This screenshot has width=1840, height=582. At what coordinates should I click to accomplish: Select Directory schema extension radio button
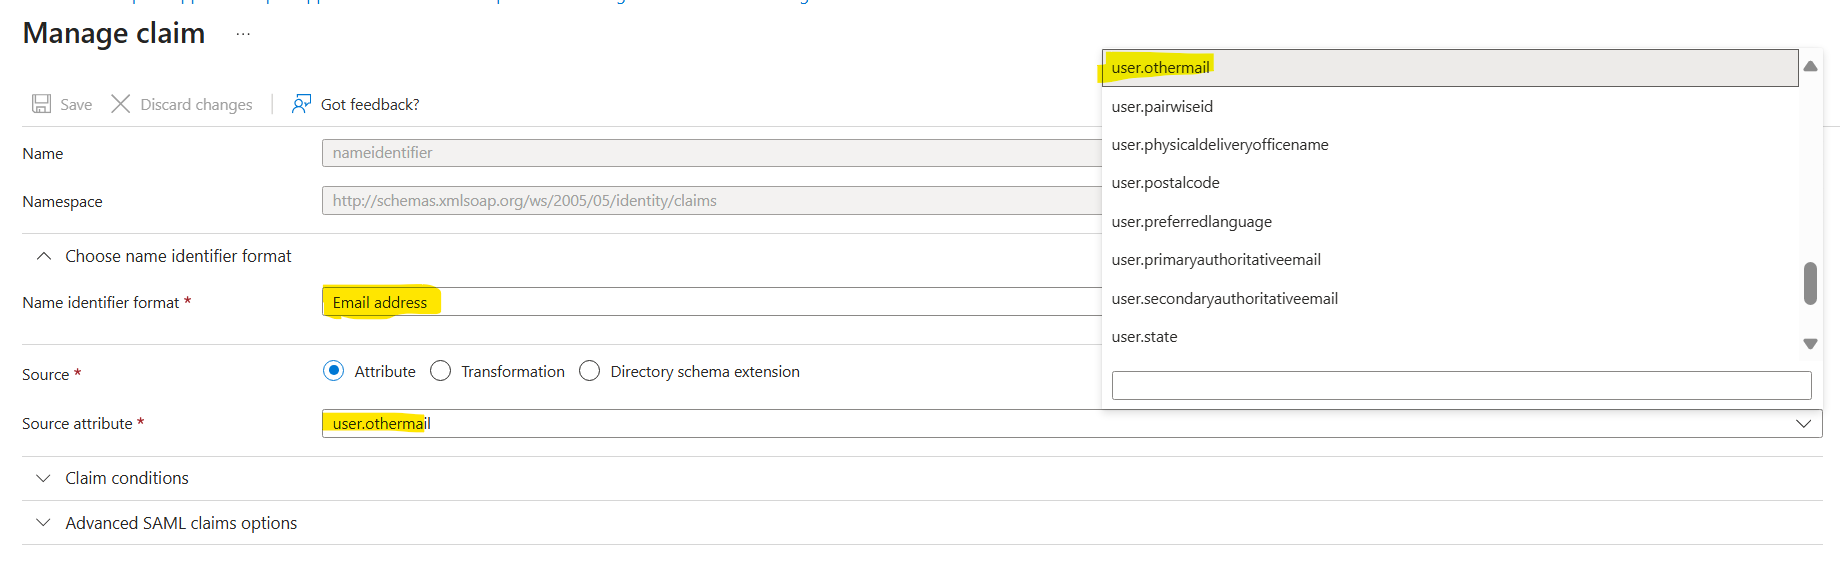click(x=590, y=371)
